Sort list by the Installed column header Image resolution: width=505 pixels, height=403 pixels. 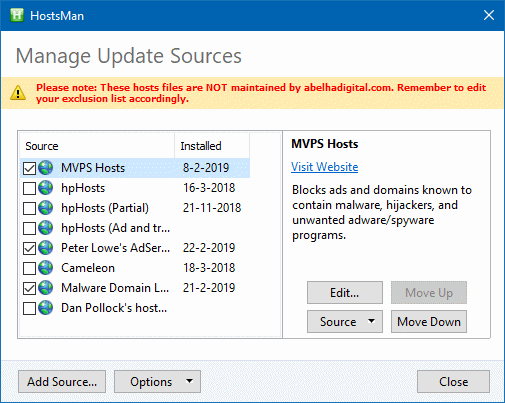[212, 146]
